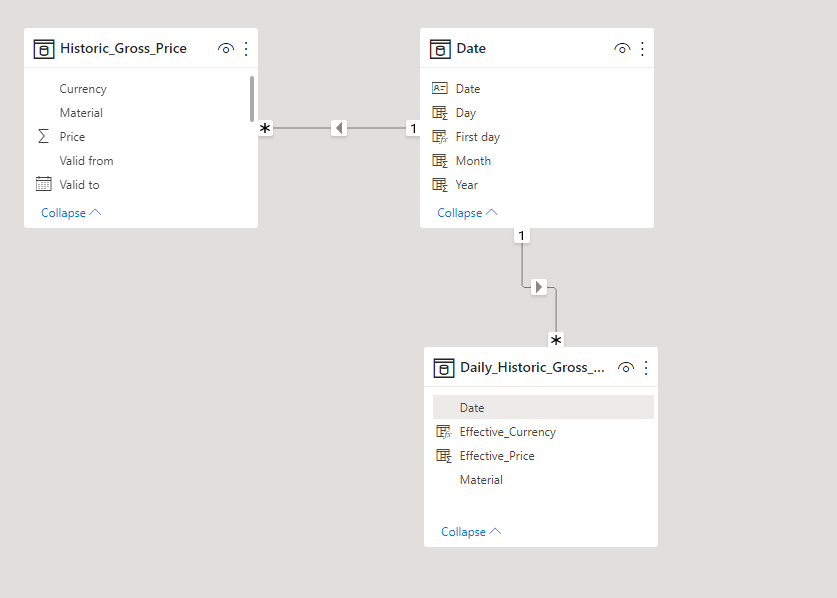837x598 pixels.
Task: Open more options for Daily_Historic_Gross table
Action: point(646,368)
